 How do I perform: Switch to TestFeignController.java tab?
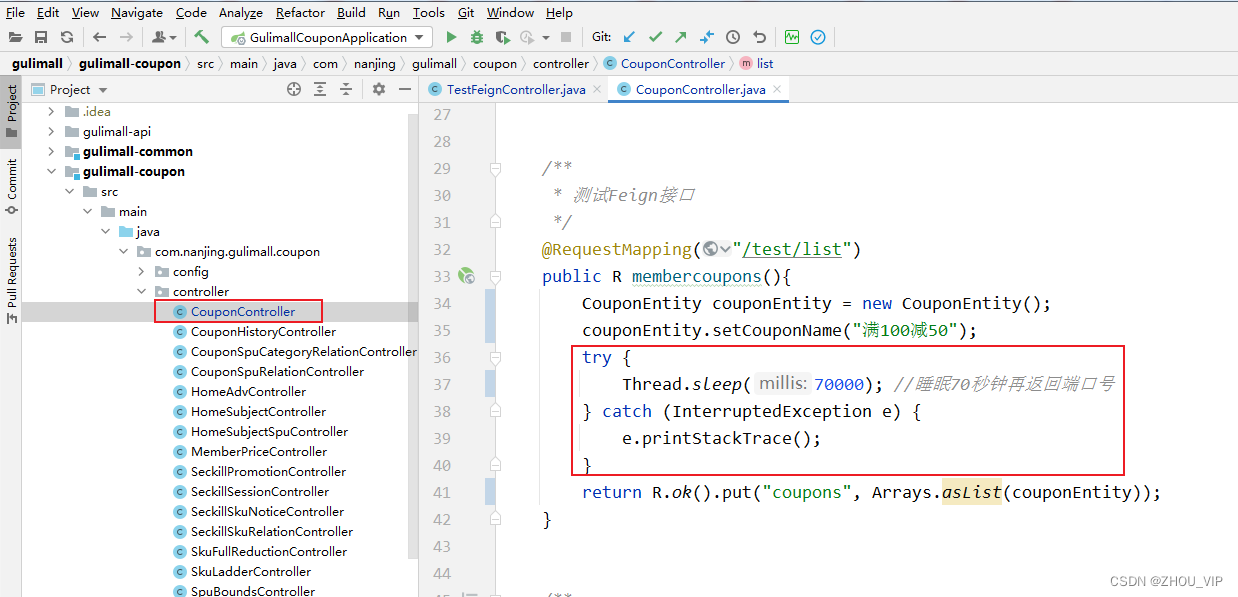tap(516, 89)
